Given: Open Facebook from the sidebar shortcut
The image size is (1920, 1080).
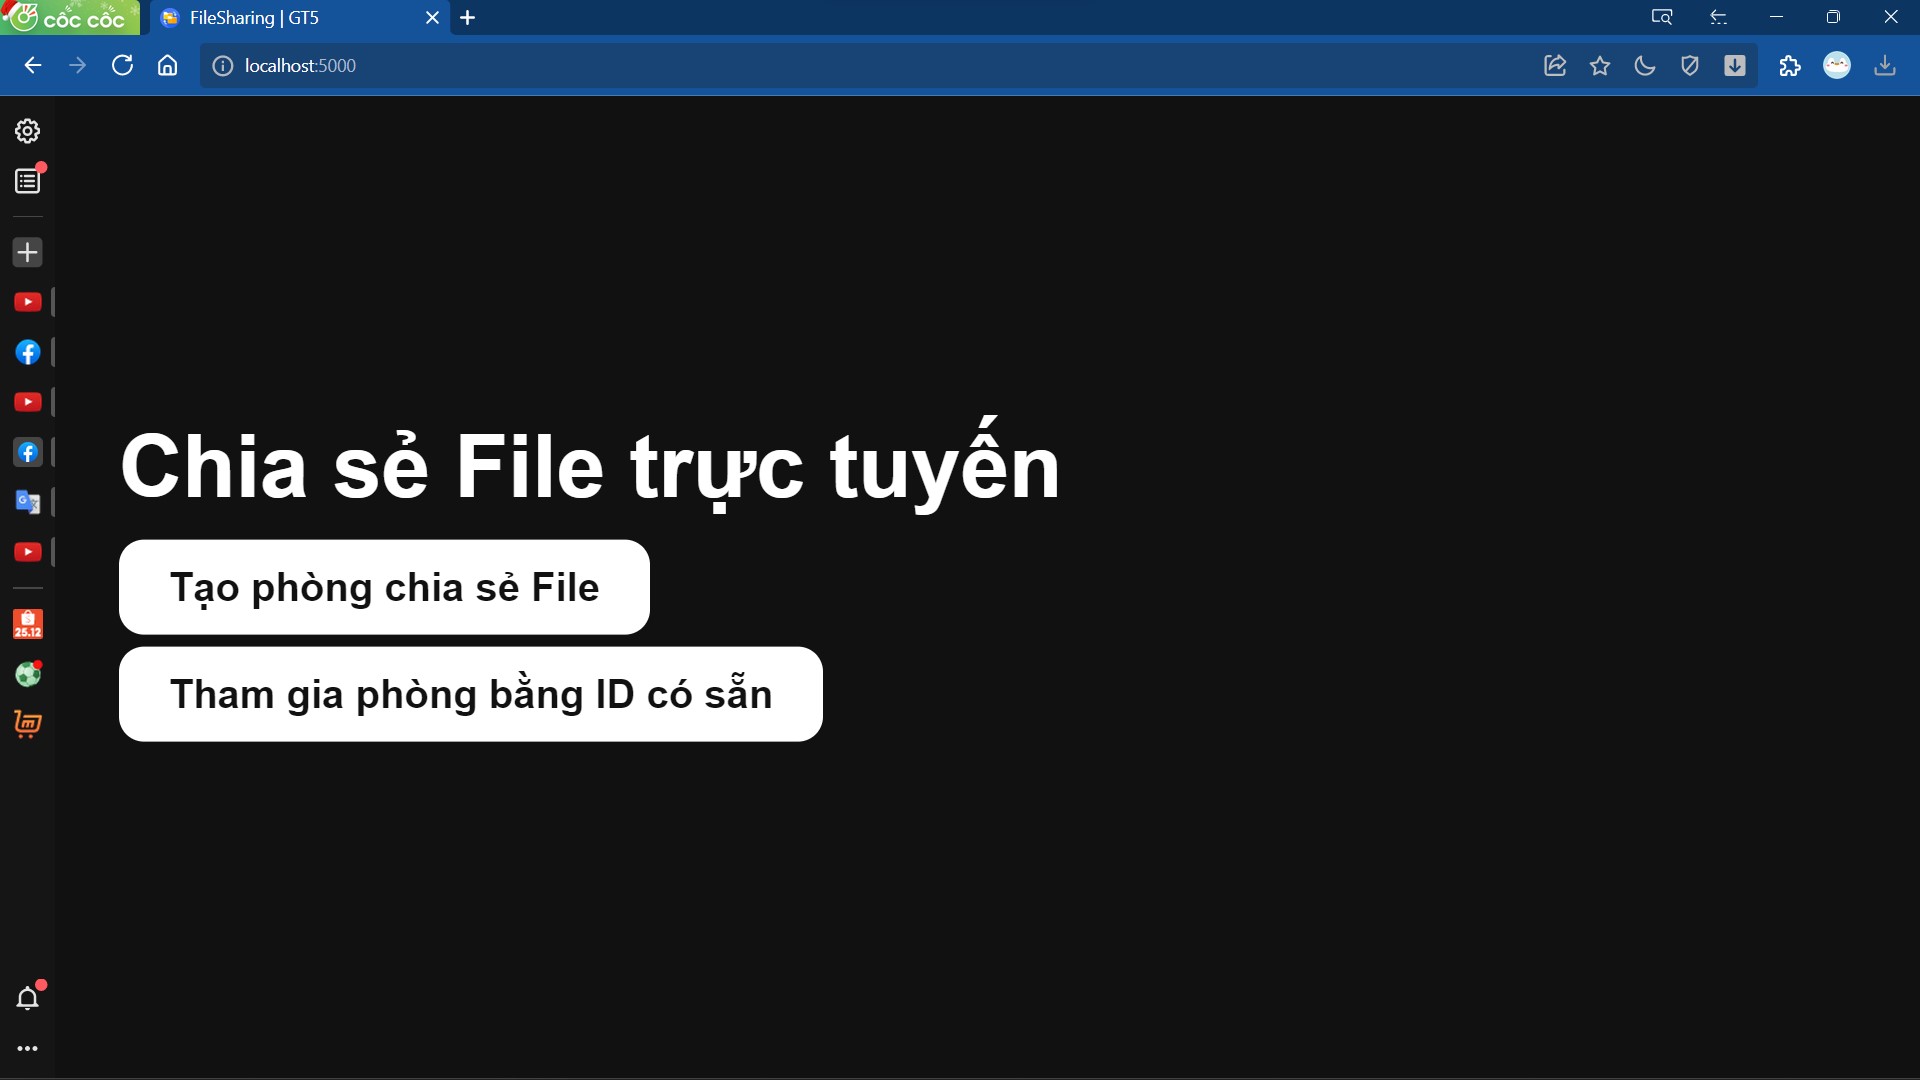Looking at the screenshot, I should pos(27,352).
